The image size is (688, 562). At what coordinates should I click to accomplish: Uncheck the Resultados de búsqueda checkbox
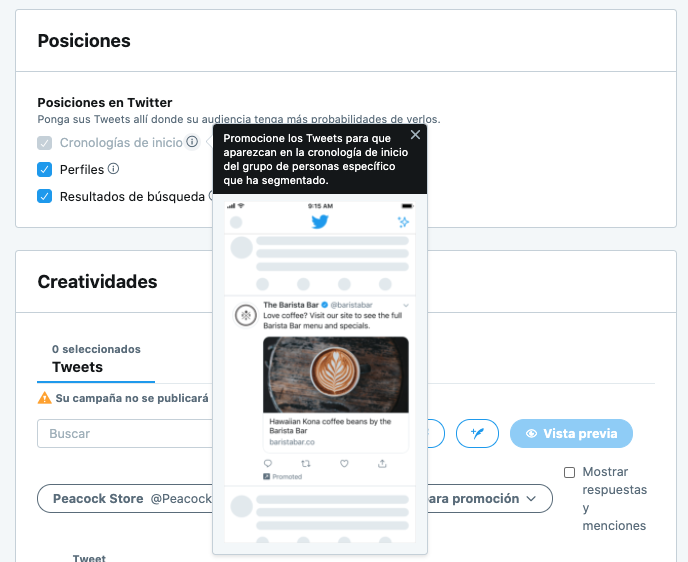click(44, 196)
